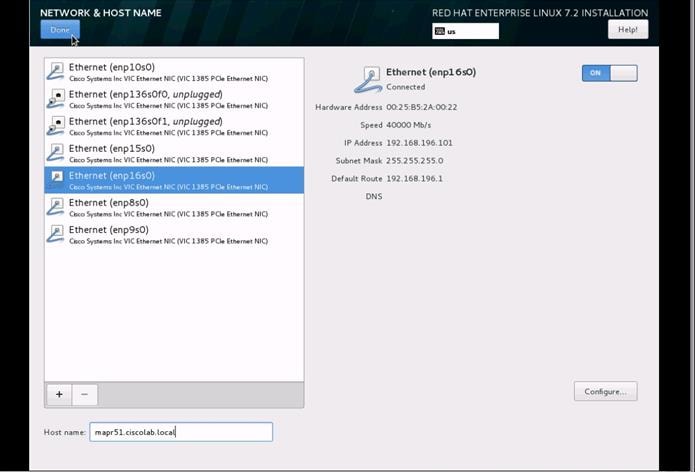695x472 pixels.
Task: Click the default route 192.168.196.1
Action: coord(414,179)
